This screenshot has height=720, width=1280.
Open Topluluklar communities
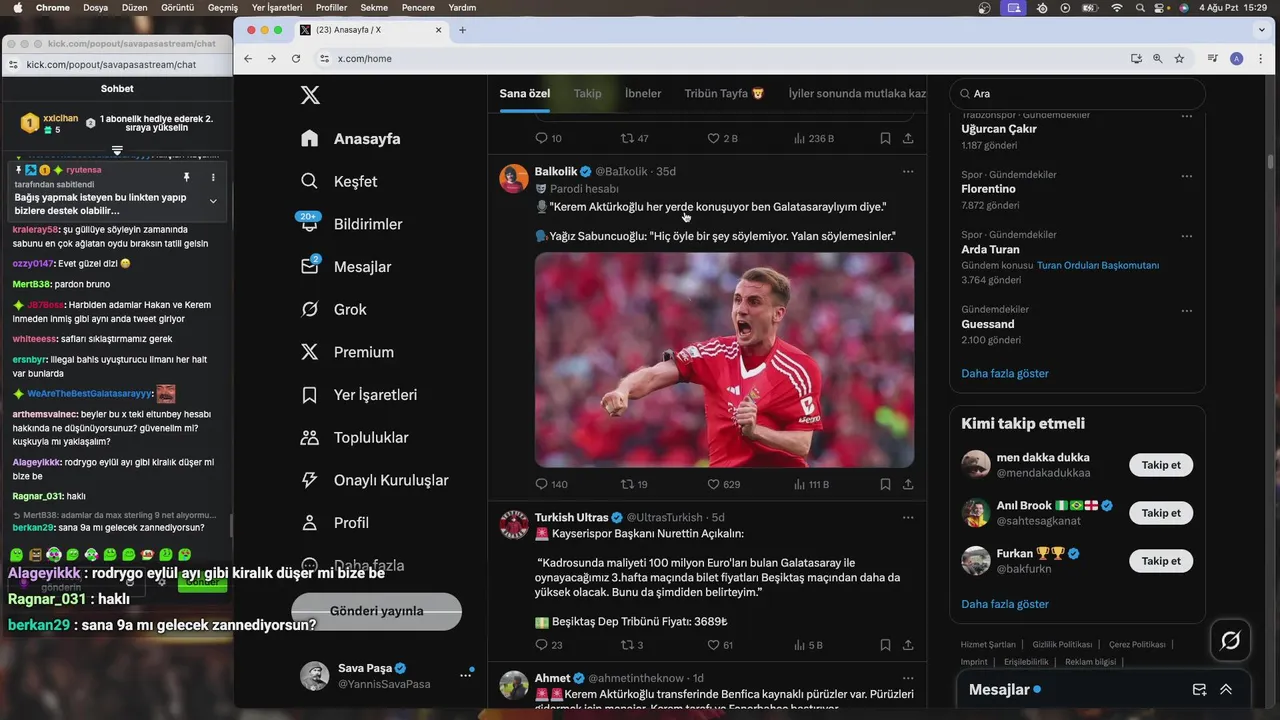(x=355, y=438)
